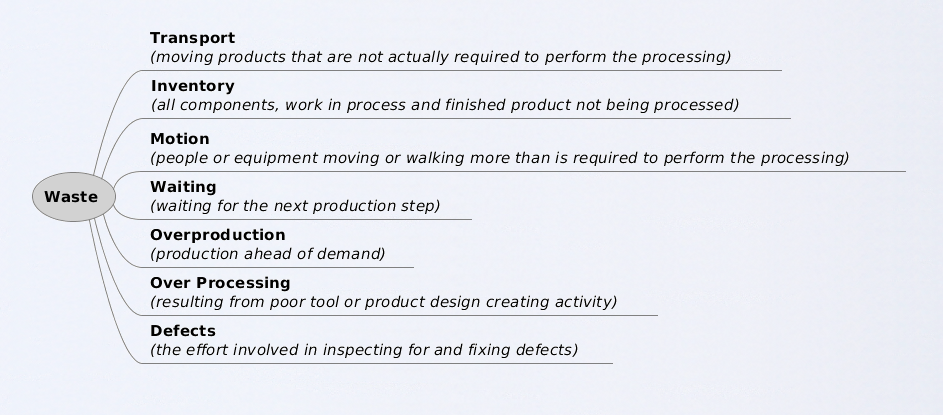This screenshot has height=415, width=943.
Task: Click the 'people or equipment moving' description
Action: click(x=499, y=158)
